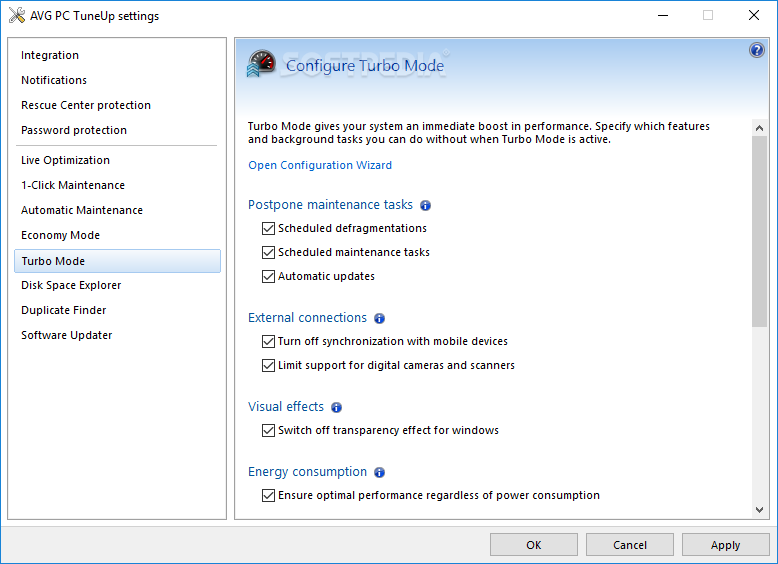Click the help question mark icon
Image resolution: width=778 pixels, height=564 pixels.
[757, 50]
